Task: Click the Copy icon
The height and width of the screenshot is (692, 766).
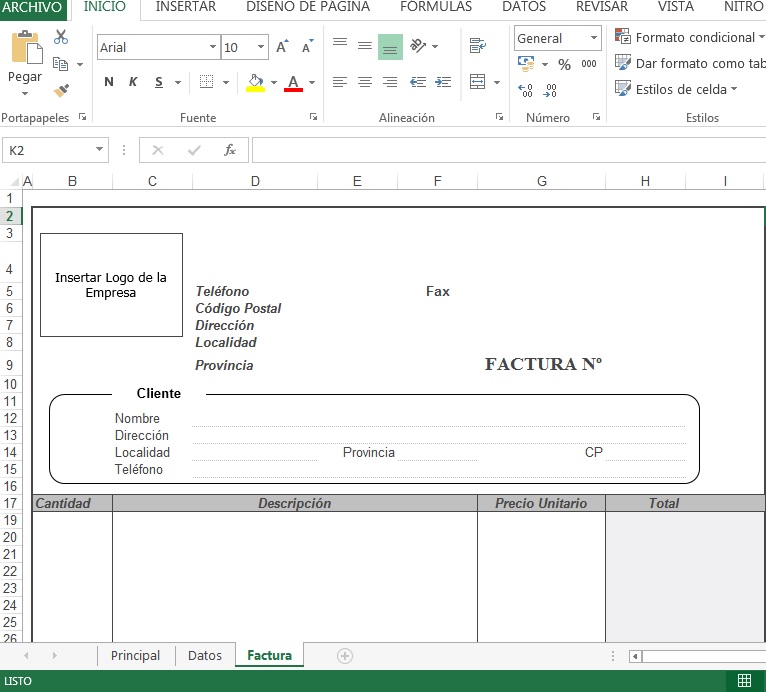Action: coord(60,64)
